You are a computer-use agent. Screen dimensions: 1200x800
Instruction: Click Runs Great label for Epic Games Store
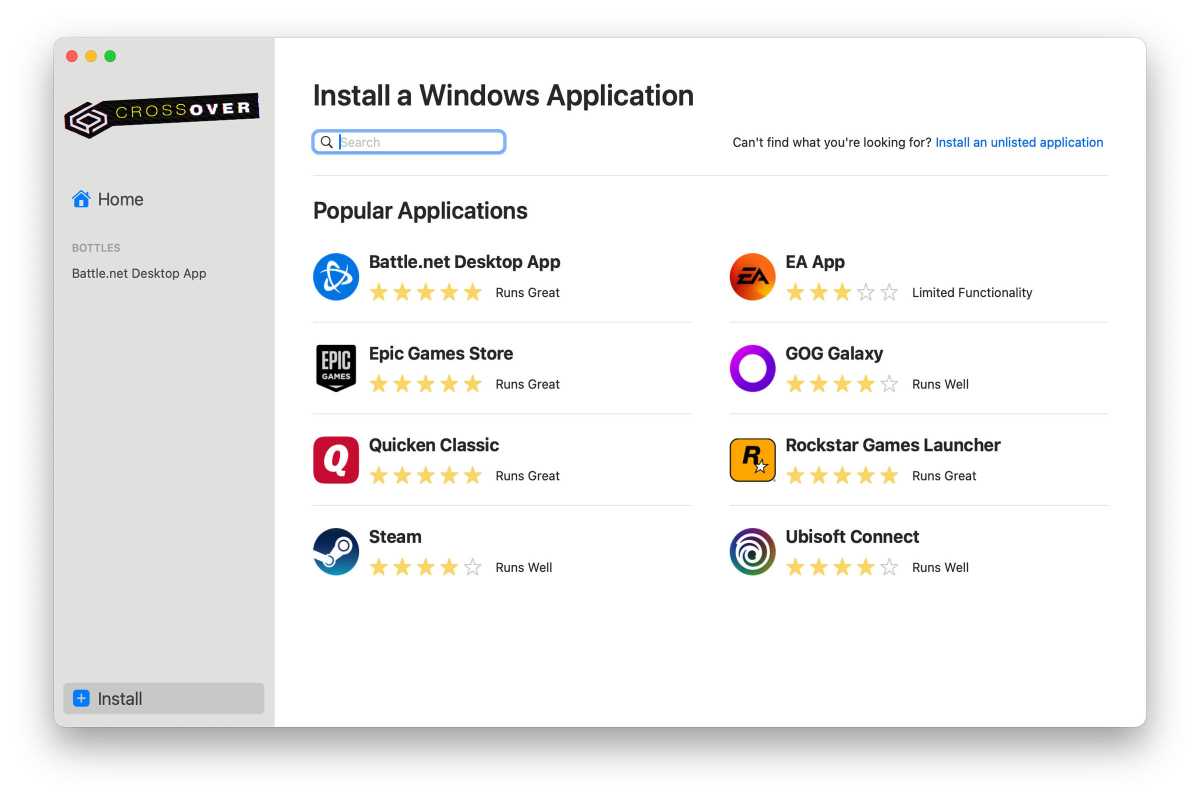point(528,384)
